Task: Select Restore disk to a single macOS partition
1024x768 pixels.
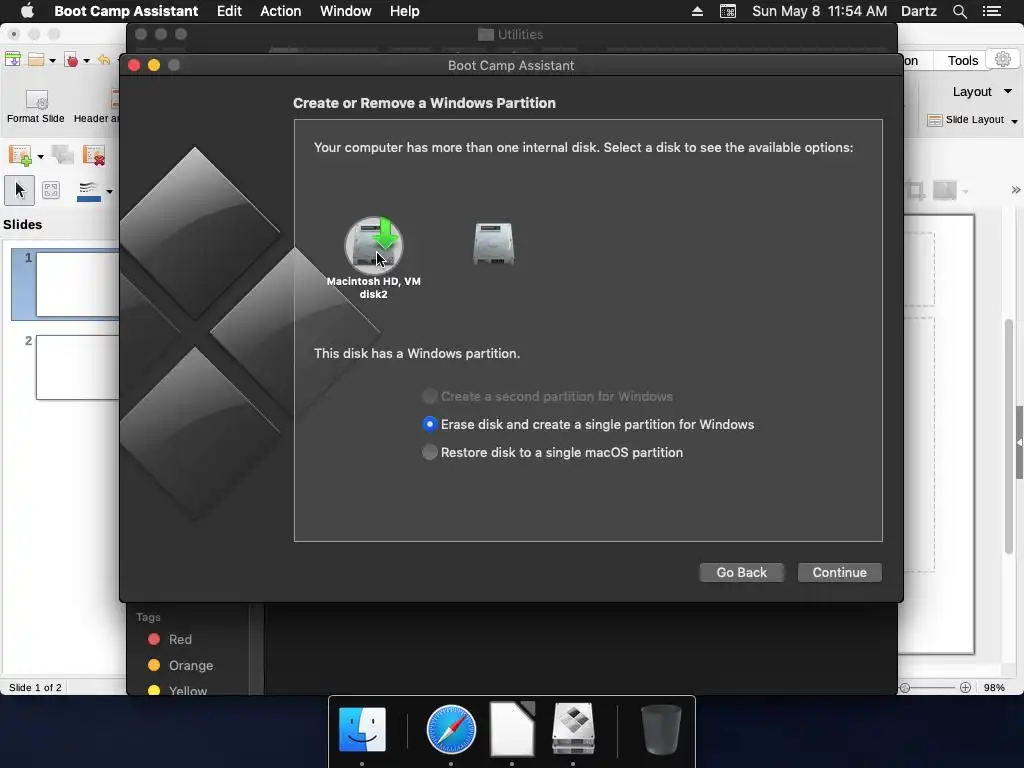Action: (552, 453)
